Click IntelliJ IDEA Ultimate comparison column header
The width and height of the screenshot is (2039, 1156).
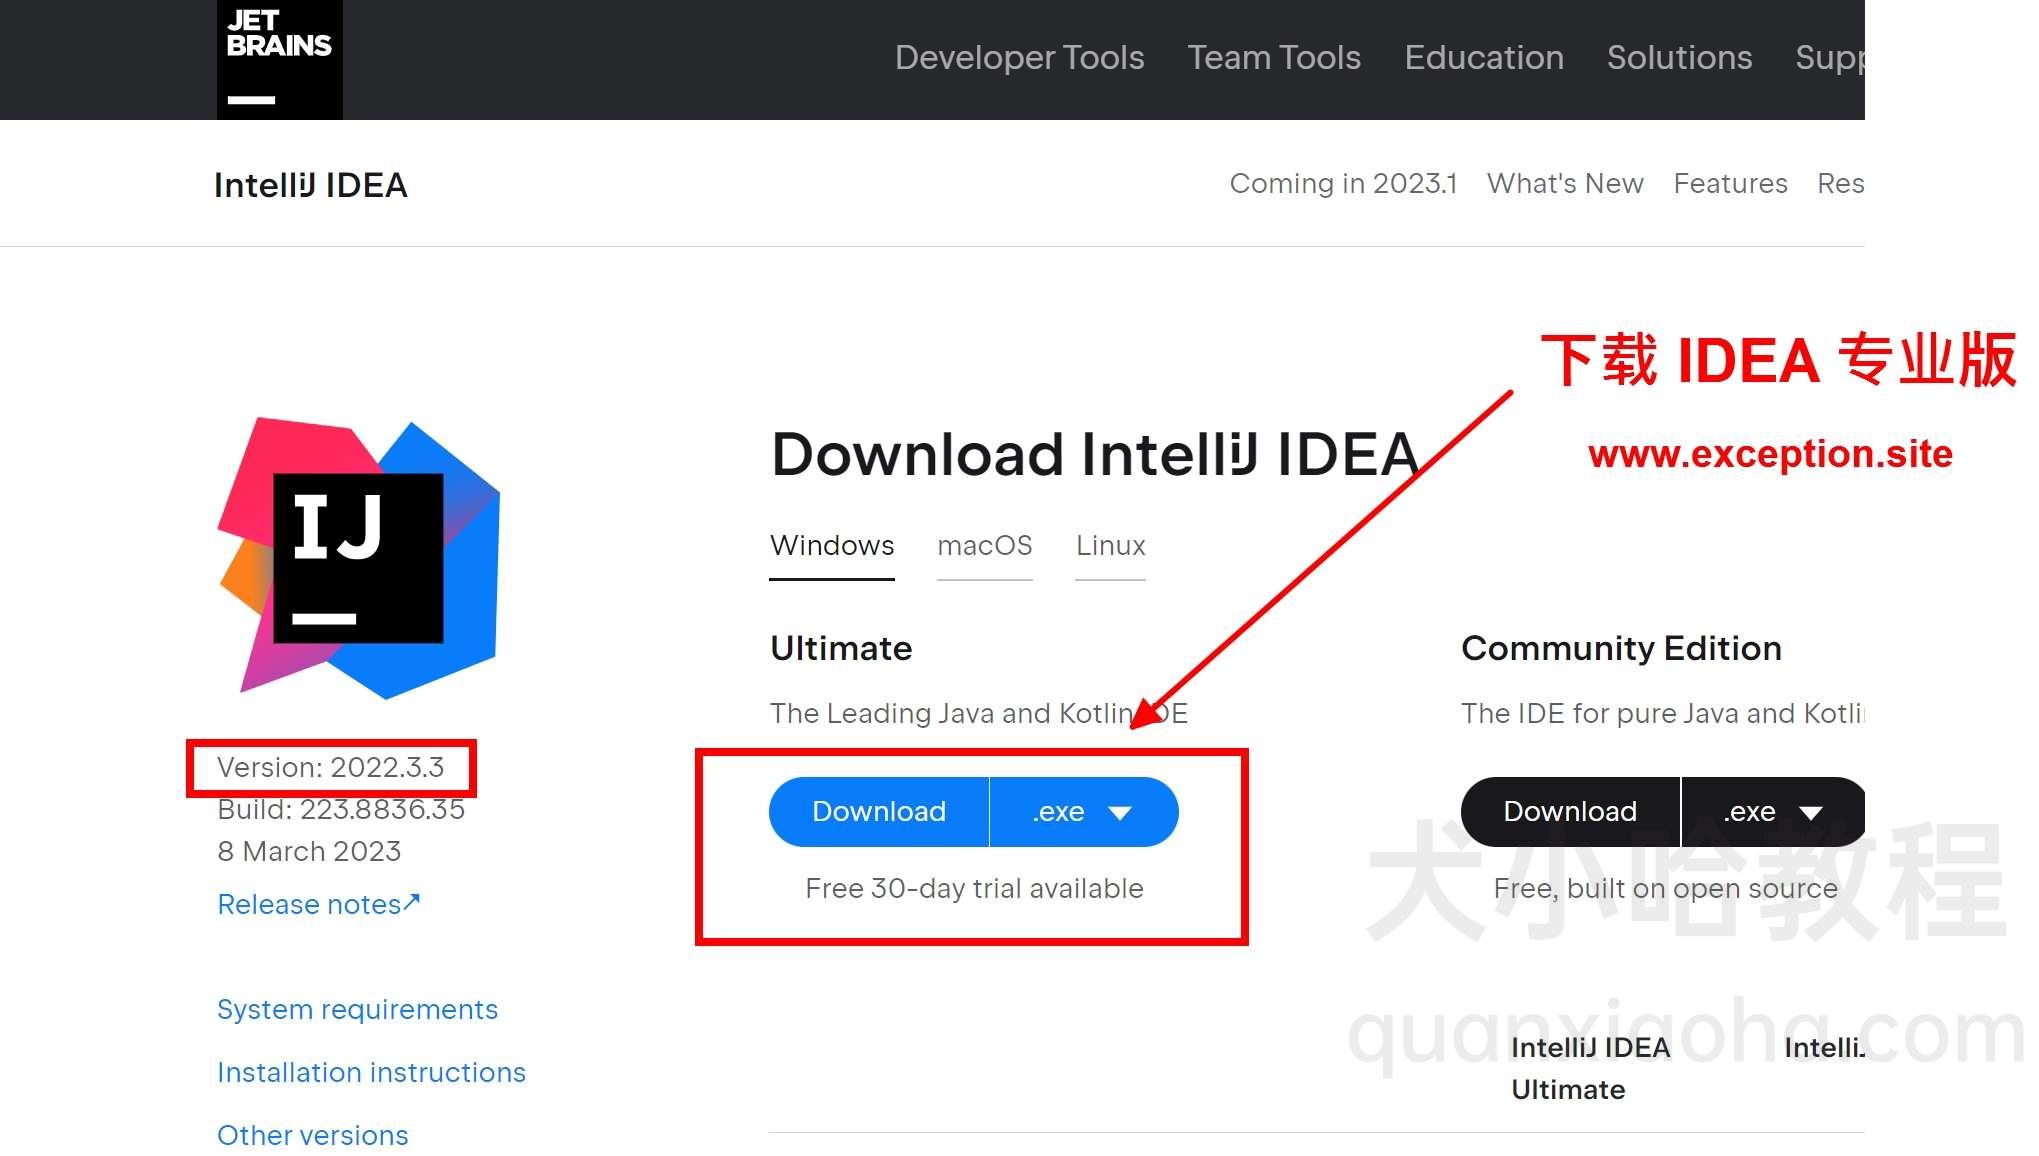tap(1590, 1069)
